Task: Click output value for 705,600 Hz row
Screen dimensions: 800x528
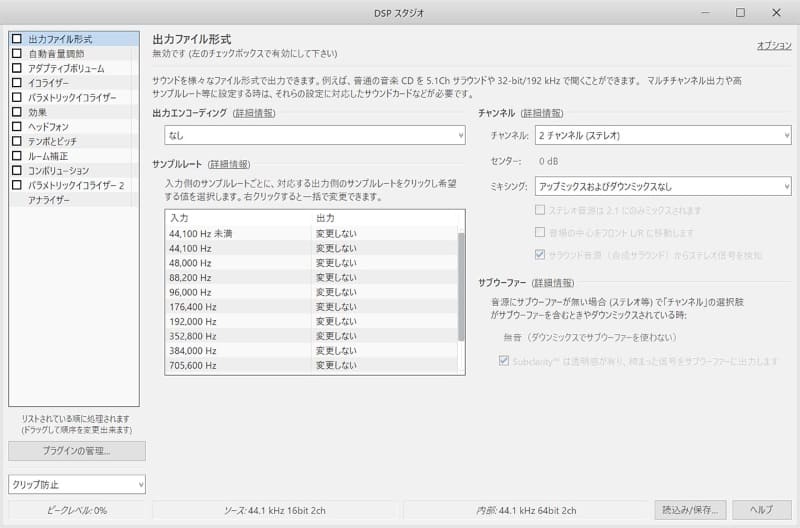Action: [x=336, y=365]
